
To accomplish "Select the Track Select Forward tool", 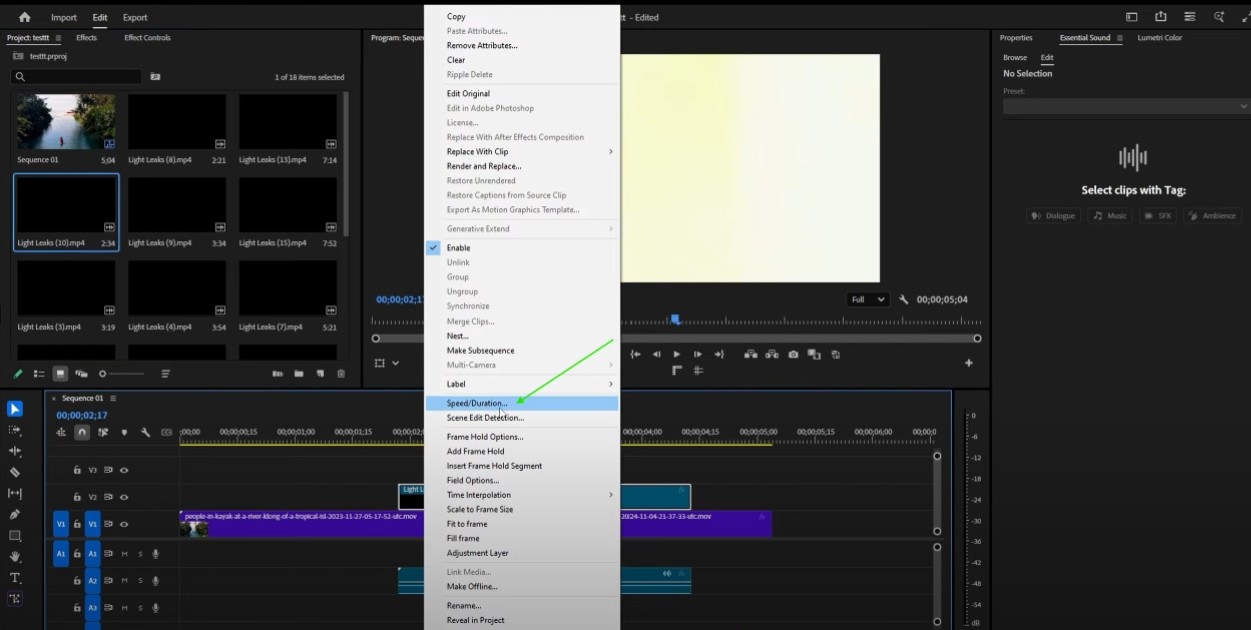I will click(15, 430).
